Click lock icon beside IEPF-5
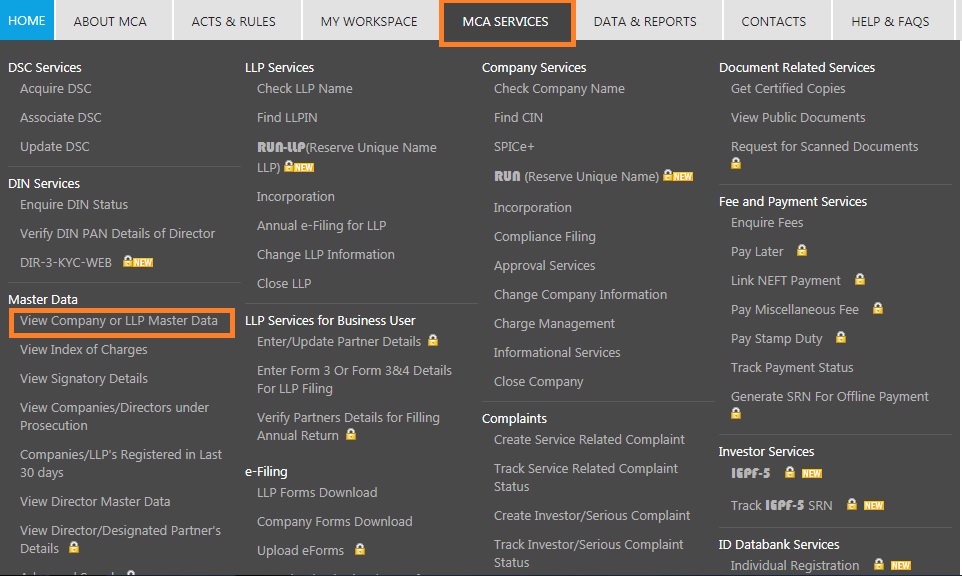This screenshot has width=962, height=576. click(790, 472)
